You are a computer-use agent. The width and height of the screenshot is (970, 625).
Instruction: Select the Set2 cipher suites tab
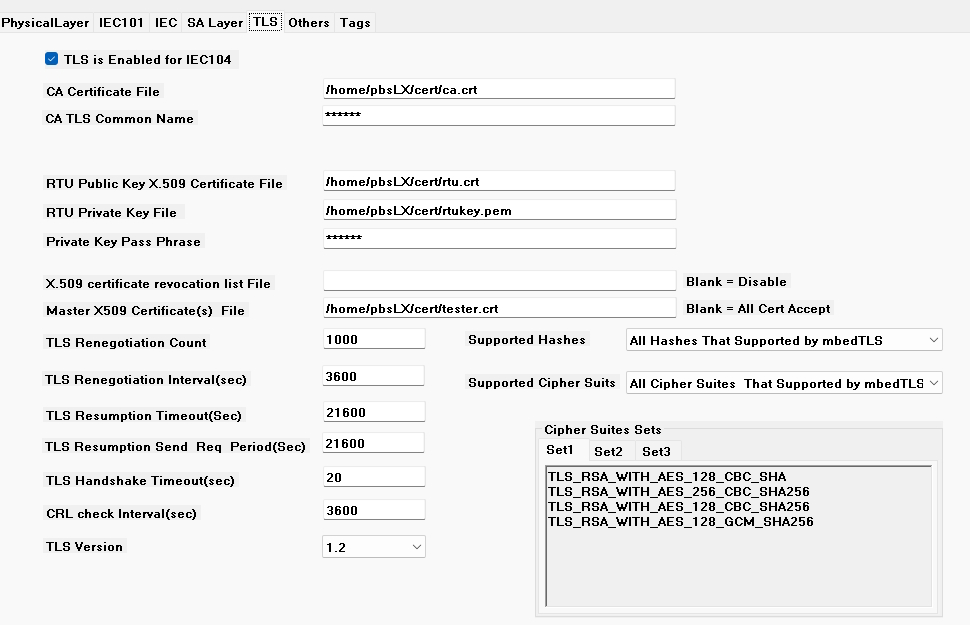click(x=609, y=451)
